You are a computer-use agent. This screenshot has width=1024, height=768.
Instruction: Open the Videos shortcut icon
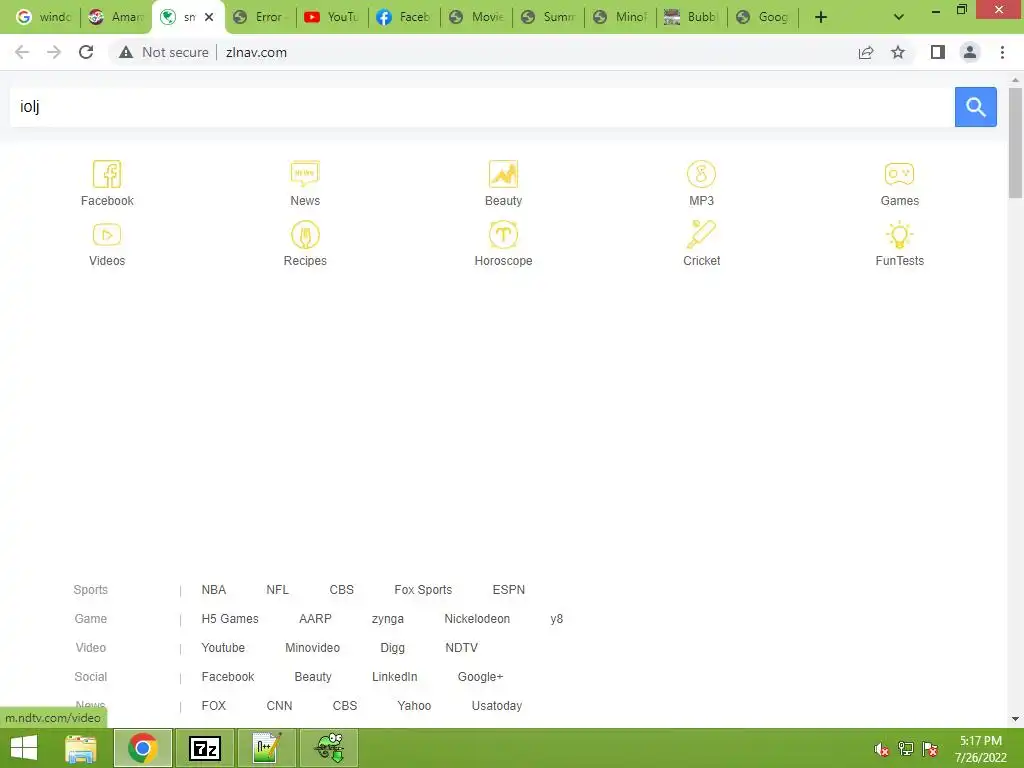107,234
